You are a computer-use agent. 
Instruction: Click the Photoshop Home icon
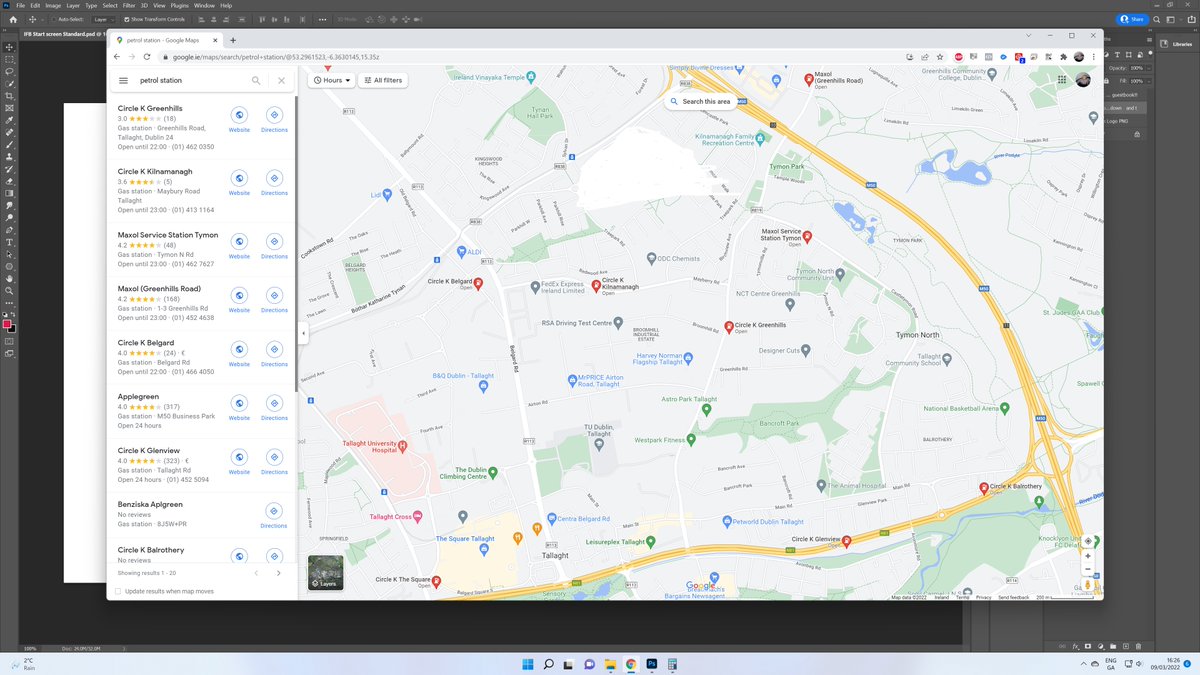click(13, 19)
